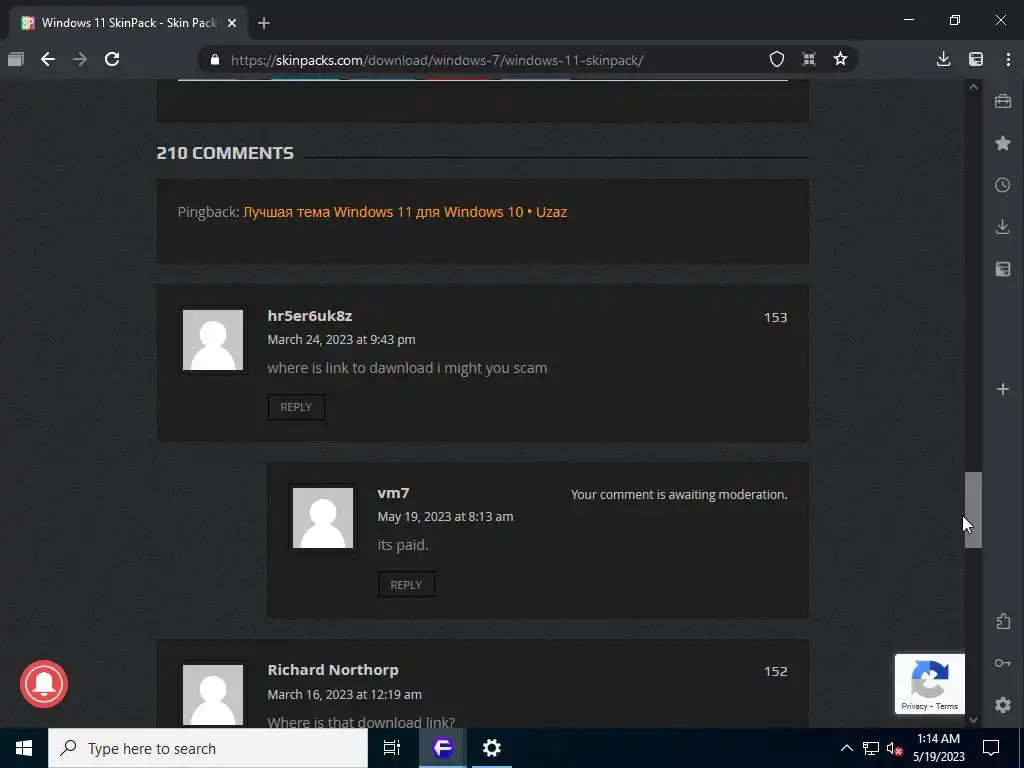
Task: Click the padlock site security icon
Action: tap(215, 60)
